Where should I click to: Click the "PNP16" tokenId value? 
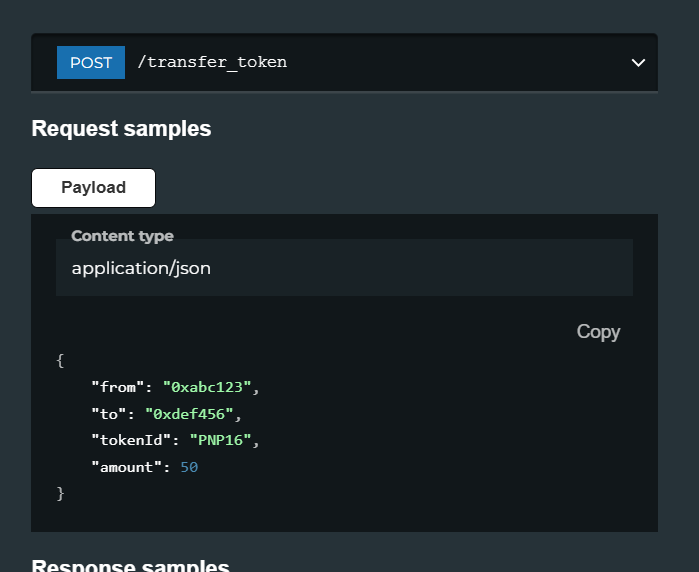coord(220,440)
